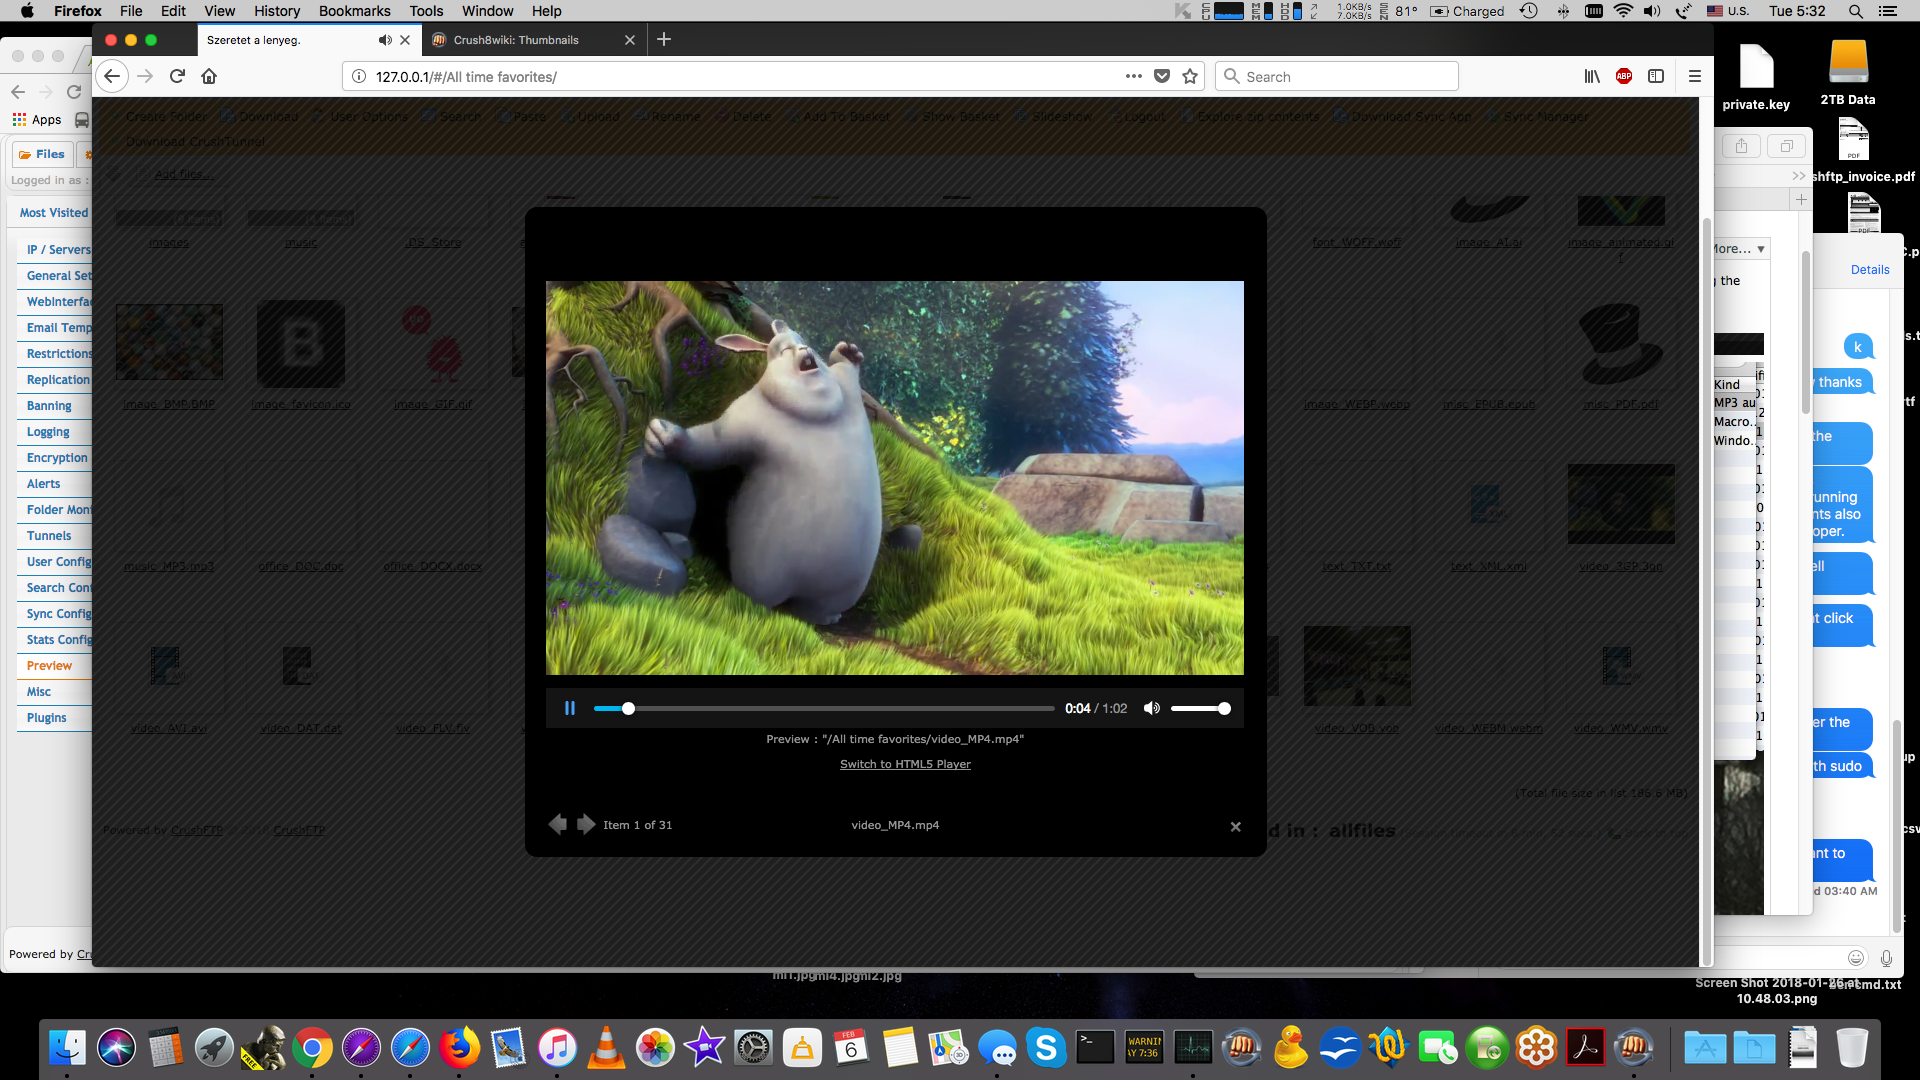Mute the Szeretet a lenyeg tab audio

[384, 40]
